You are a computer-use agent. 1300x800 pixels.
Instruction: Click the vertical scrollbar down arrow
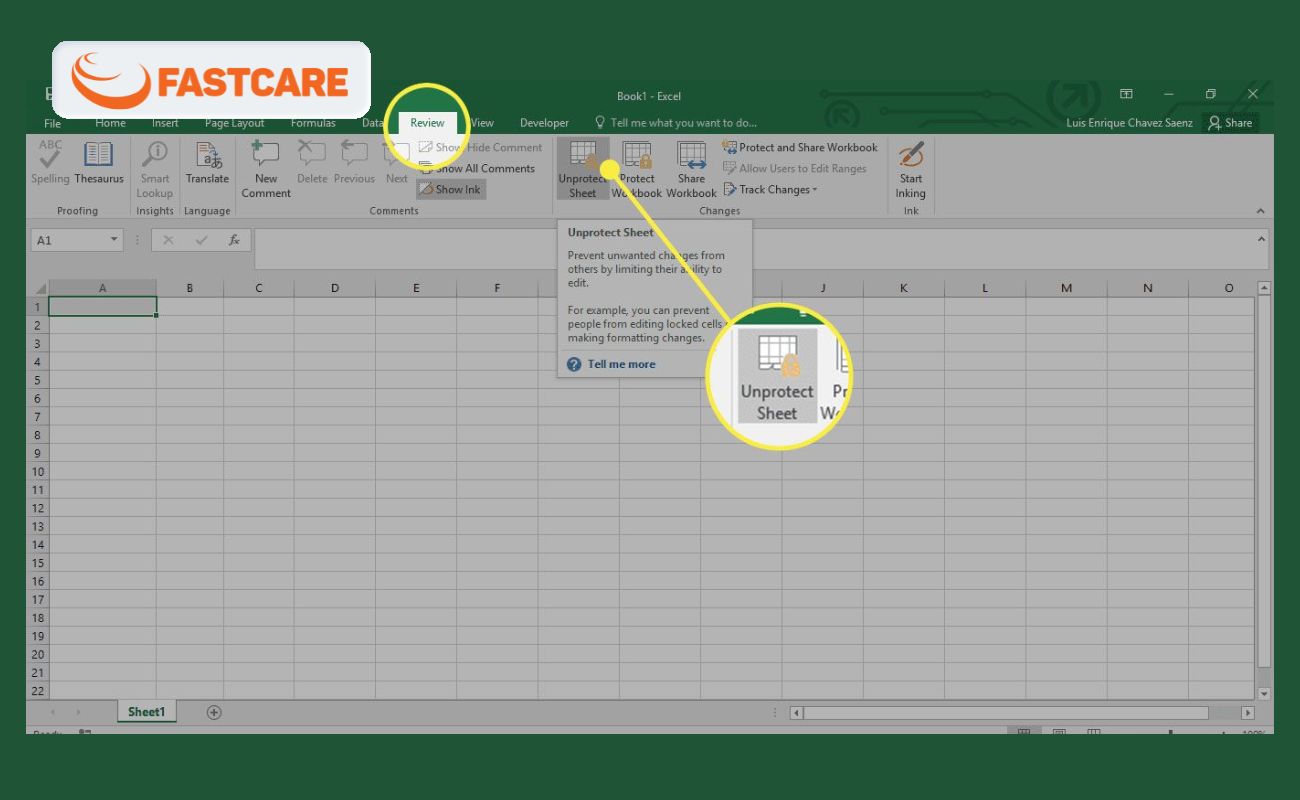[1264, 693]
